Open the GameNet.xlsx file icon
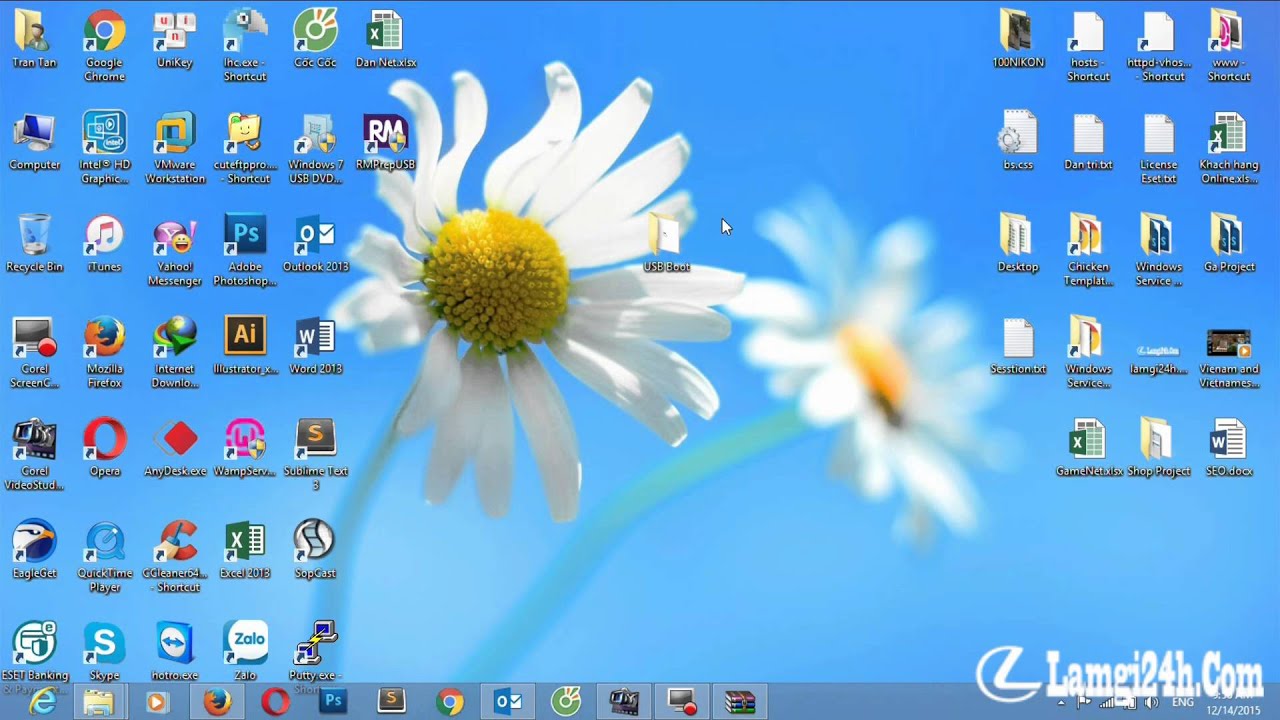Image resolution: width=1280 pixels, height=720 pixels. tap(1088, 447)
